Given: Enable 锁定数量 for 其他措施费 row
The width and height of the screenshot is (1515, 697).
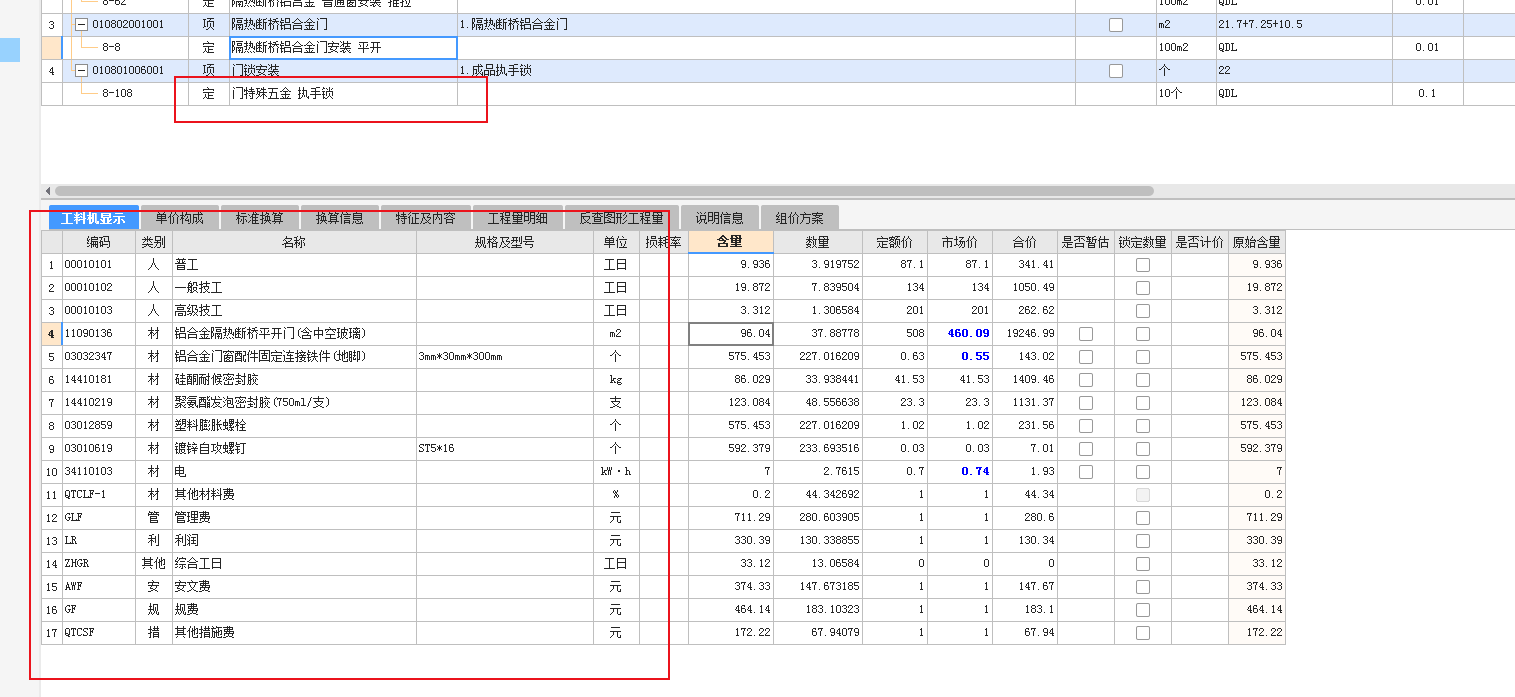Looking at the screenshot, I should coord(1143,633).
